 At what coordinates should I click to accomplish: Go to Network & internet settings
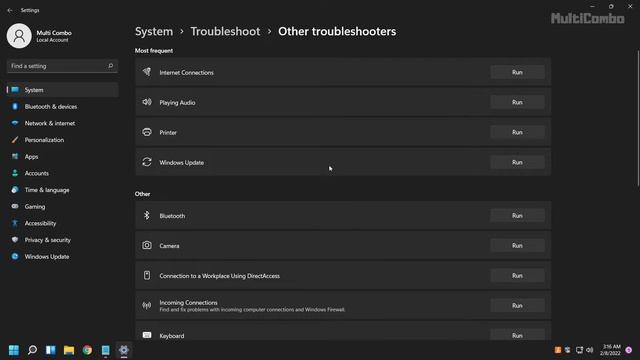(62, 123)
